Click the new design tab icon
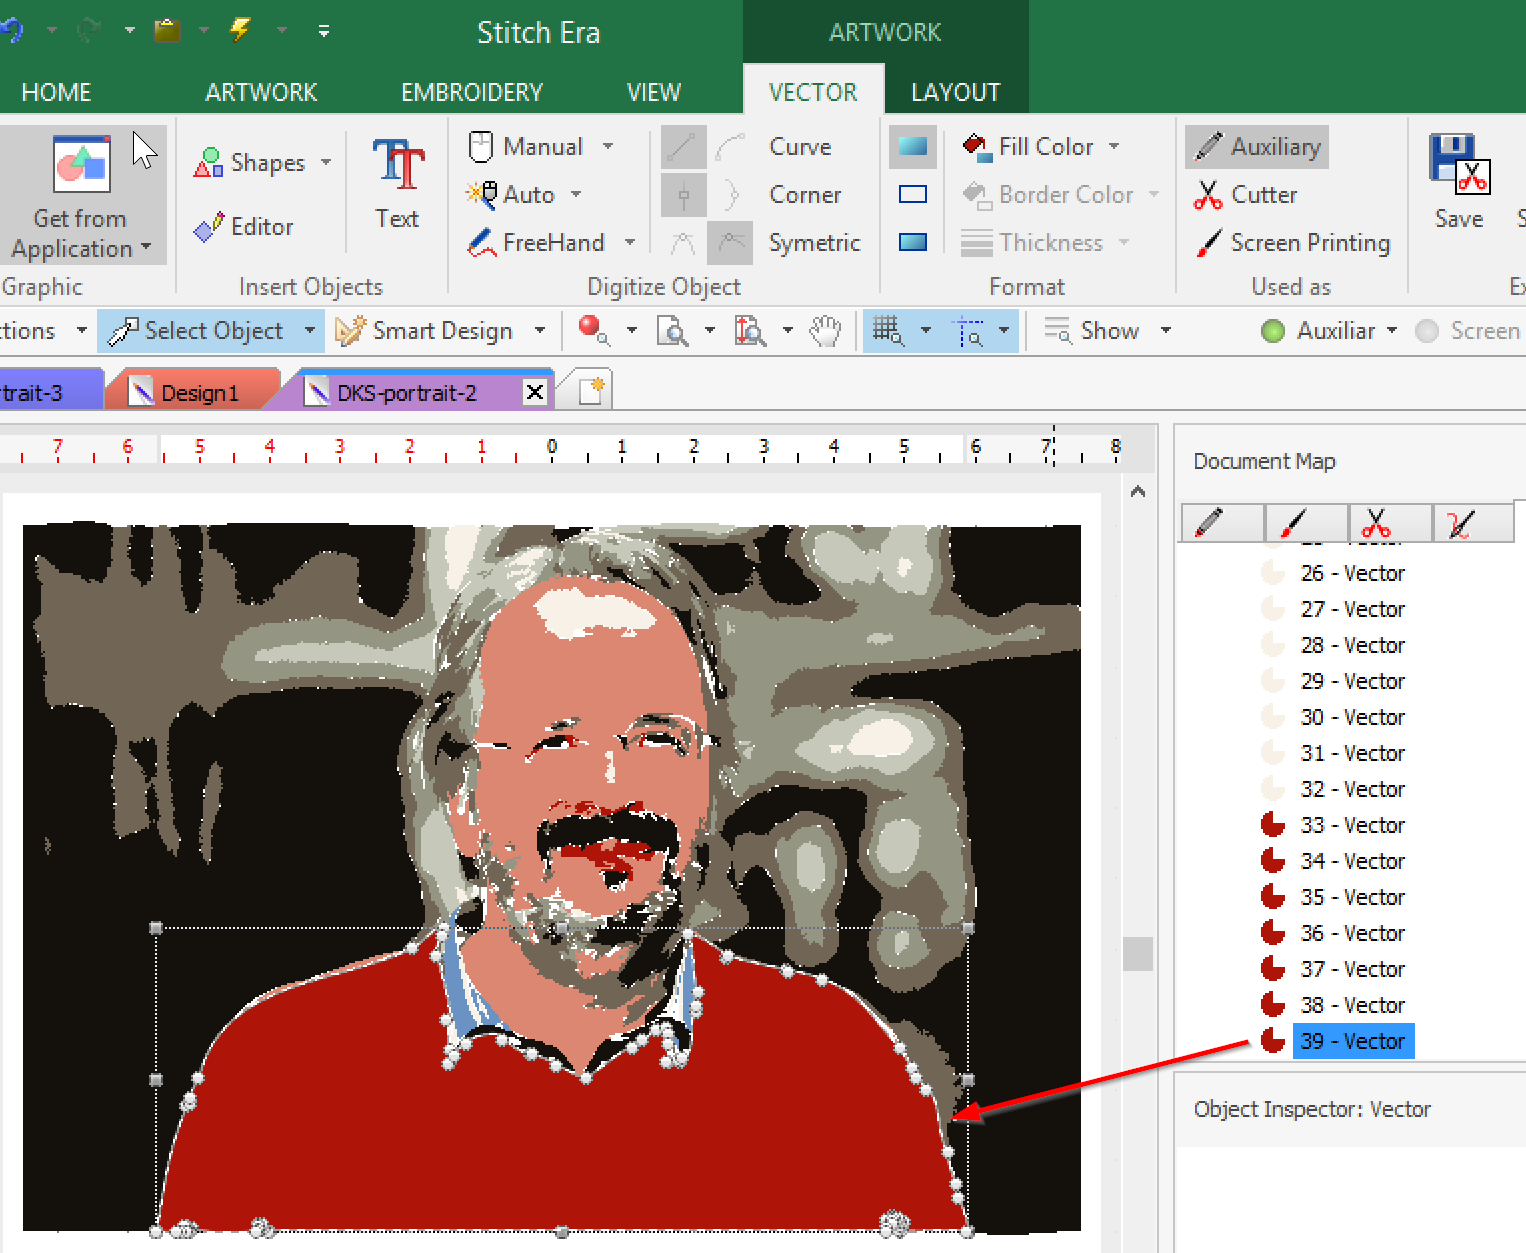The width and height of the screenshot is (1526, 1253). click(590, 391)
